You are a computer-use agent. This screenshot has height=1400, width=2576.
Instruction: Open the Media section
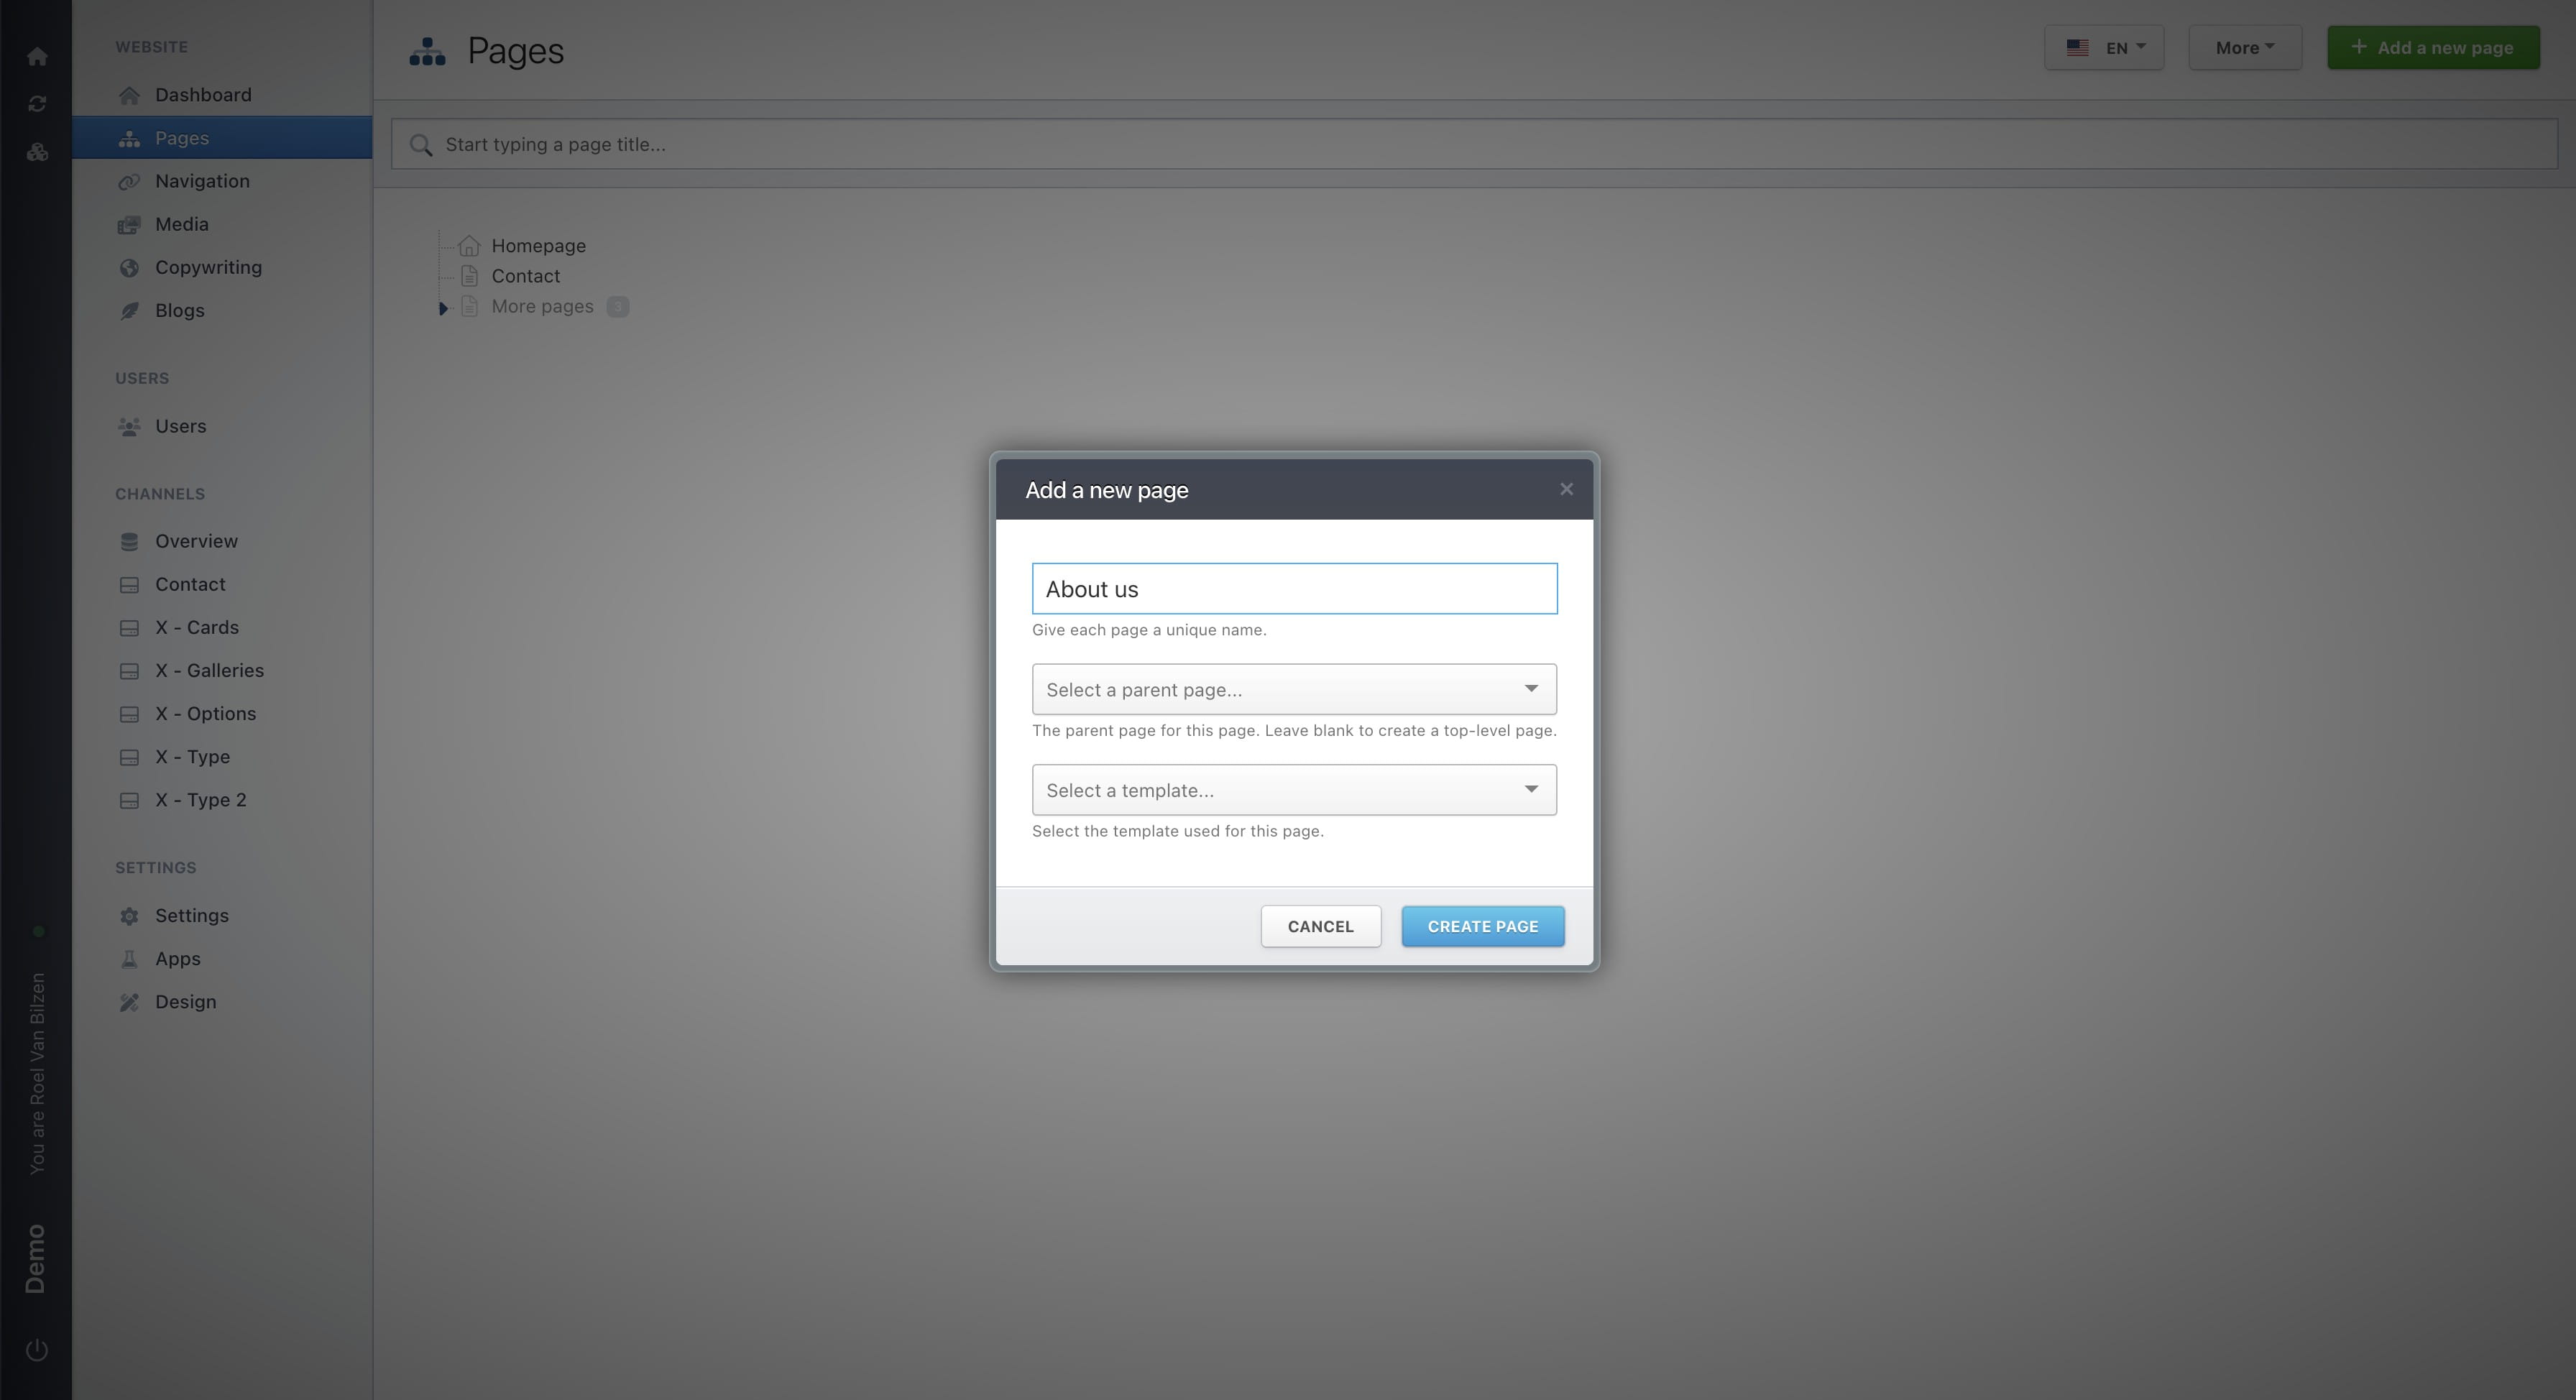[x=181, y=224]
